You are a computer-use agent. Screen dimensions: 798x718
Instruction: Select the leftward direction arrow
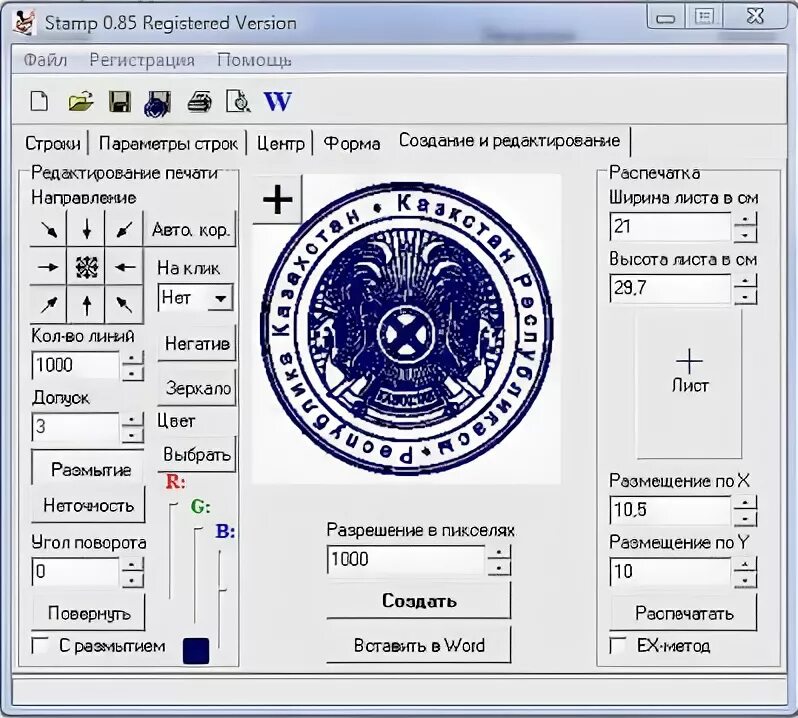pos(124,267)
